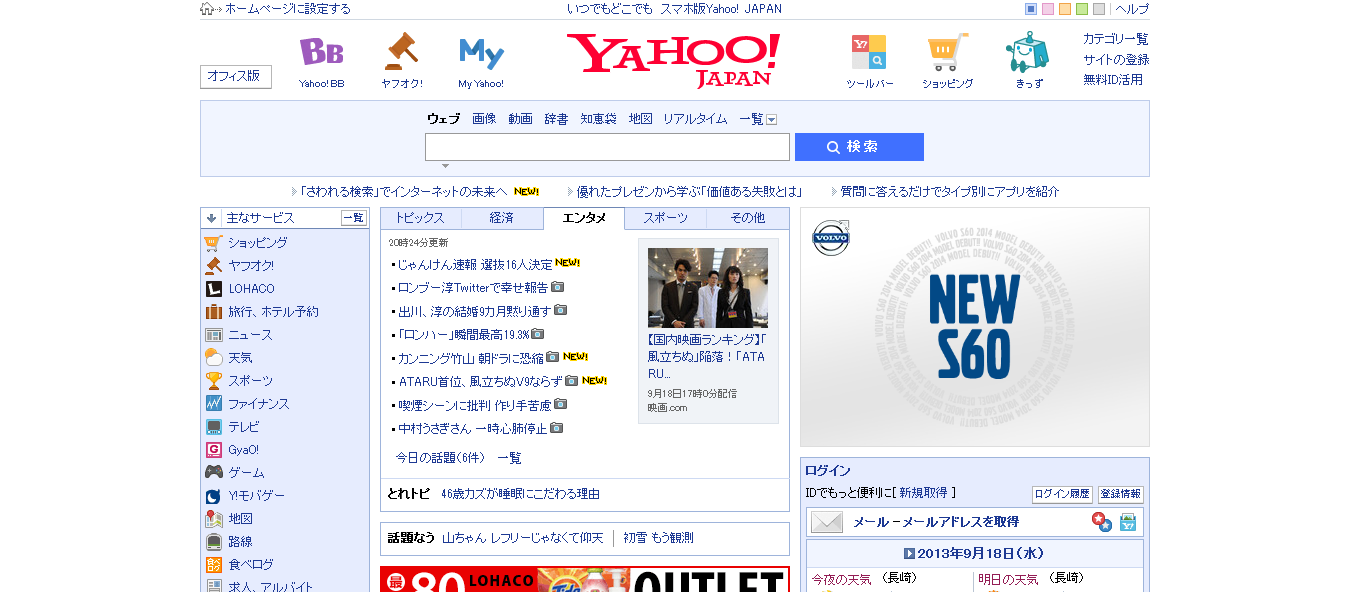The width and height of the screenshot is (1349, 592).
Task: Open ヤフオク! in the services sidebar
Action: point(250,266)
